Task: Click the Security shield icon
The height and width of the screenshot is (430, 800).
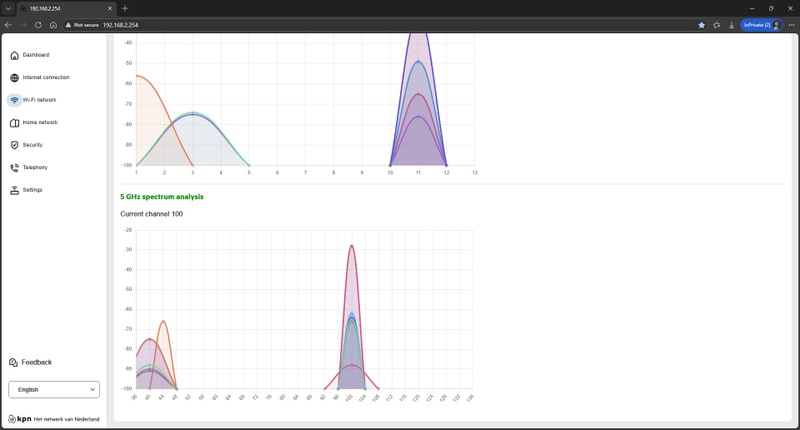Action: point(14,145)
